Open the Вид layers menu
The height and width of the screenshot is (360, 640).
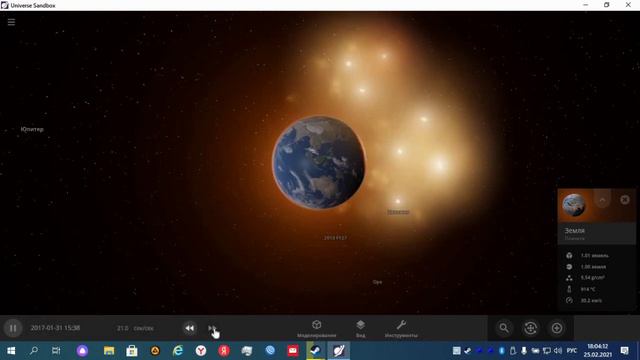tap(360, 329)
